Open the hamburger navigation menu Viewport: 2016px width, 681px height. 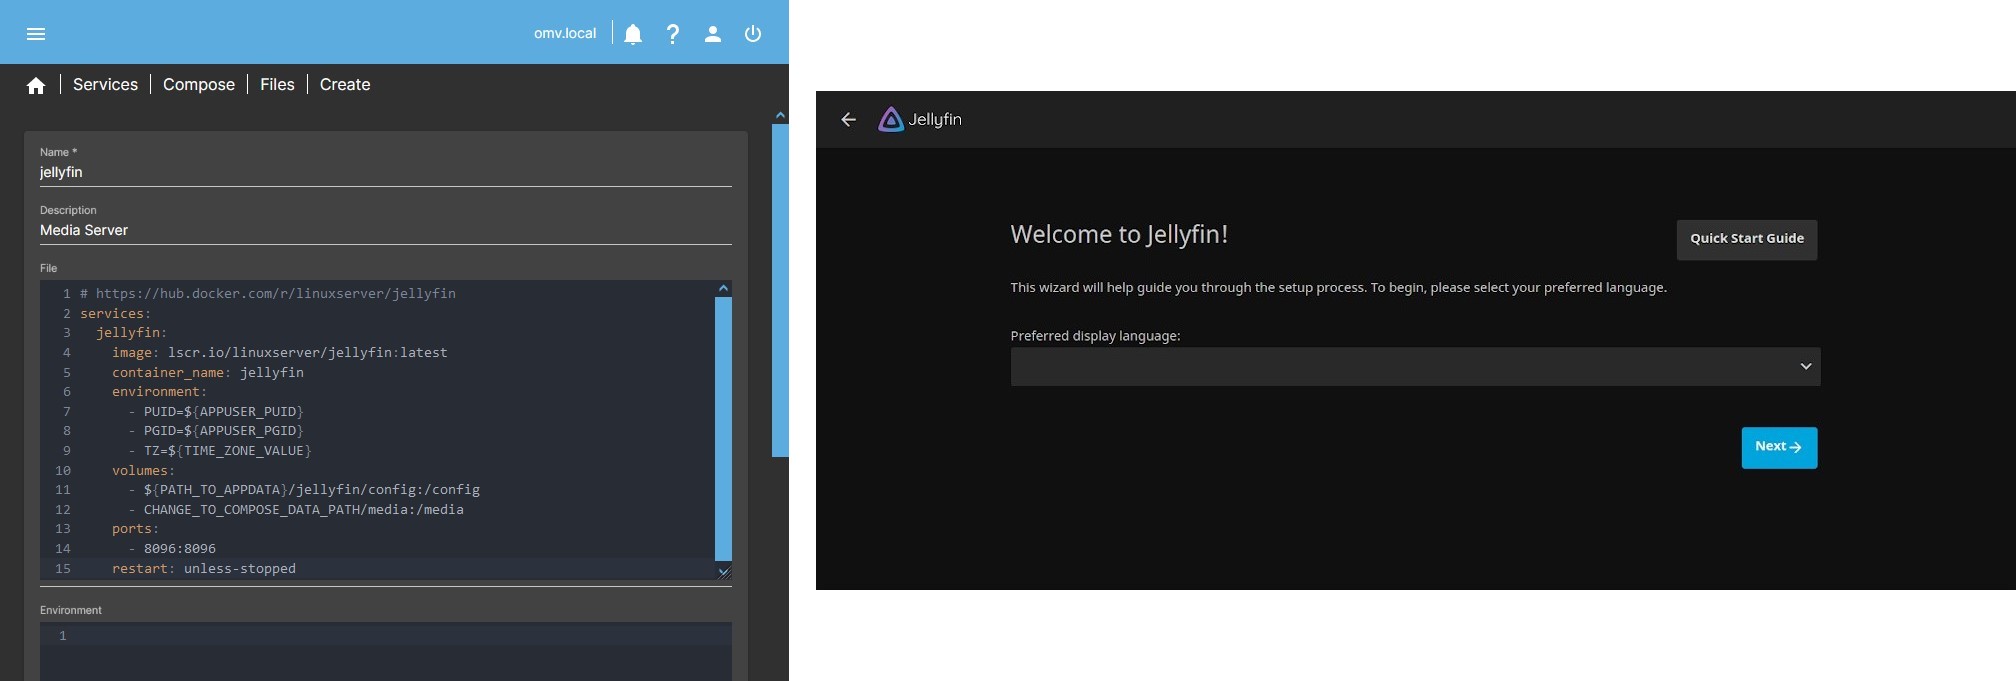(36, 34)
